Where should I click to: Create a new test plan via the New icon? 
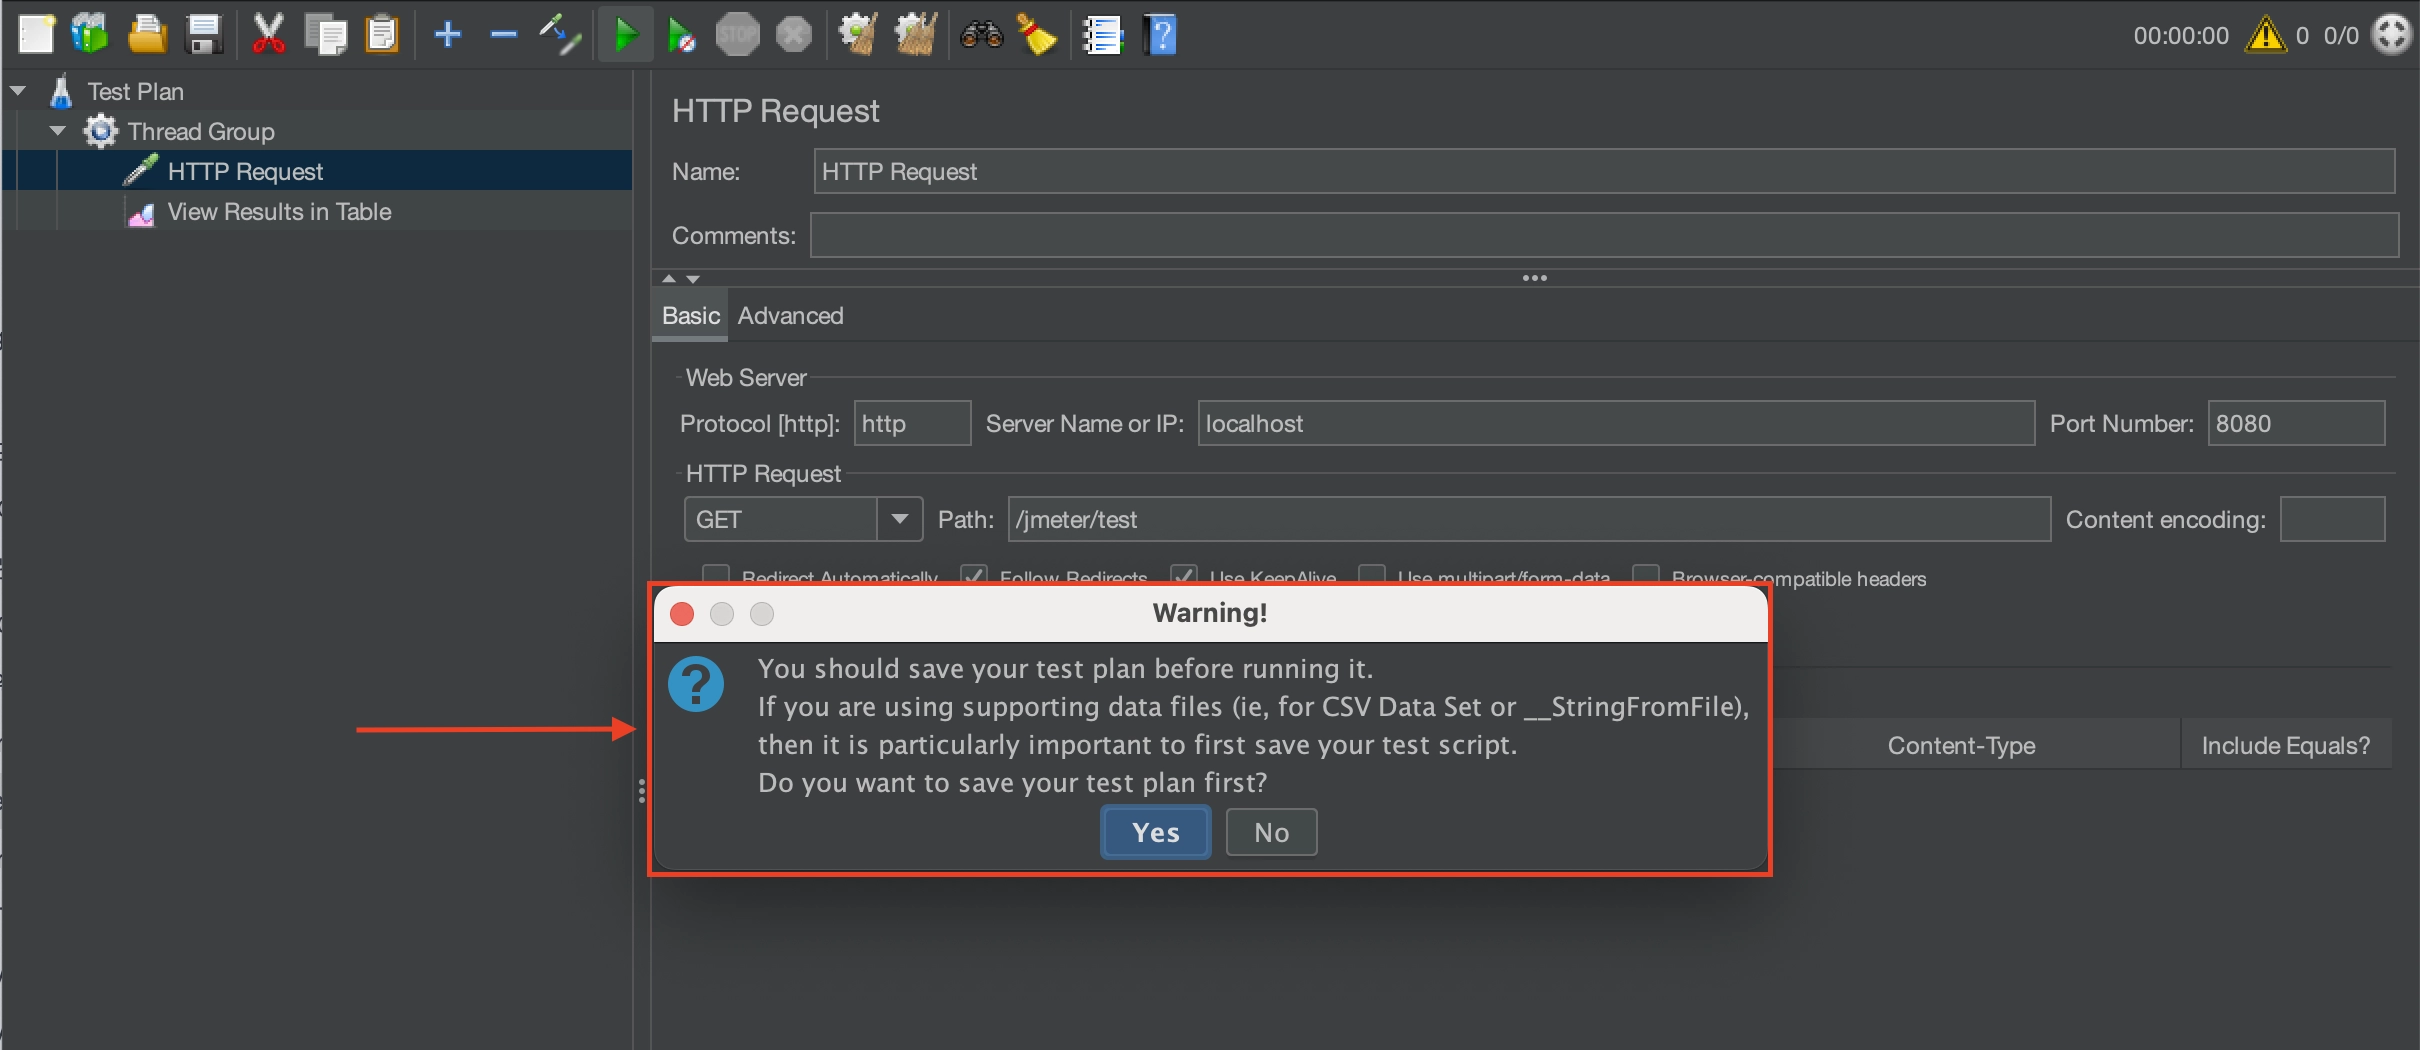point(37,35)
